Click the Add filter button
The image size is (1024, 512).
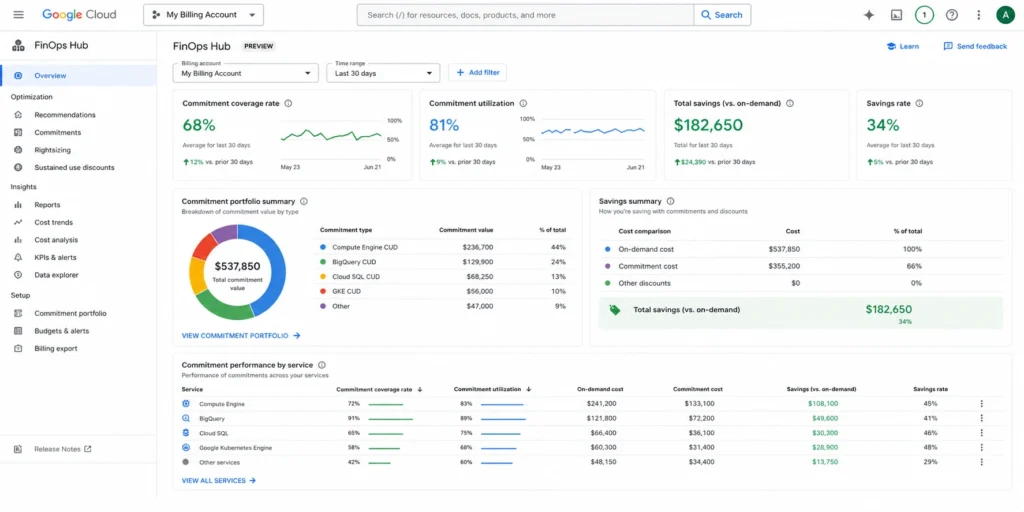pyautogui.click(x=477, y=72)
